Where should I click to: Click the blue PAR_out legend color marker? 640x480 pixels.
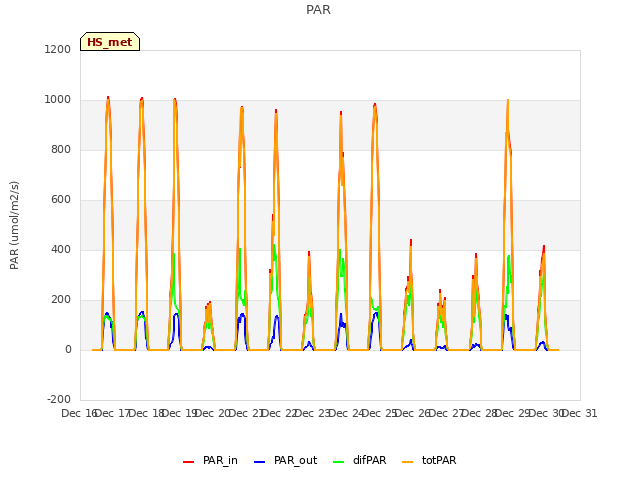coord(260,462)
